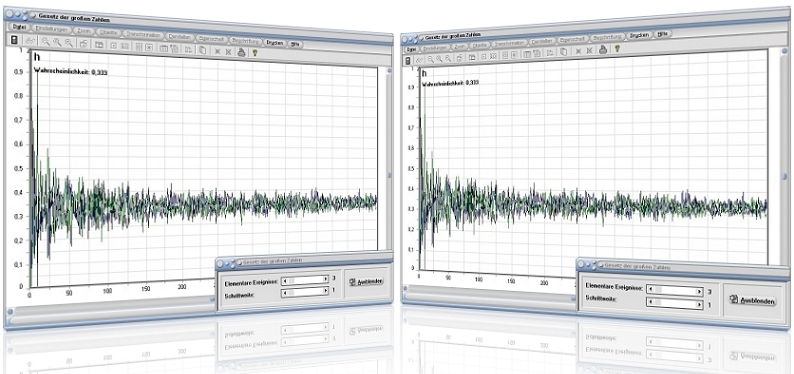794x374 pixels.
Task: Increase Elementare Ereignisse with right arrow, left dialog
Action: coord(326,279)
